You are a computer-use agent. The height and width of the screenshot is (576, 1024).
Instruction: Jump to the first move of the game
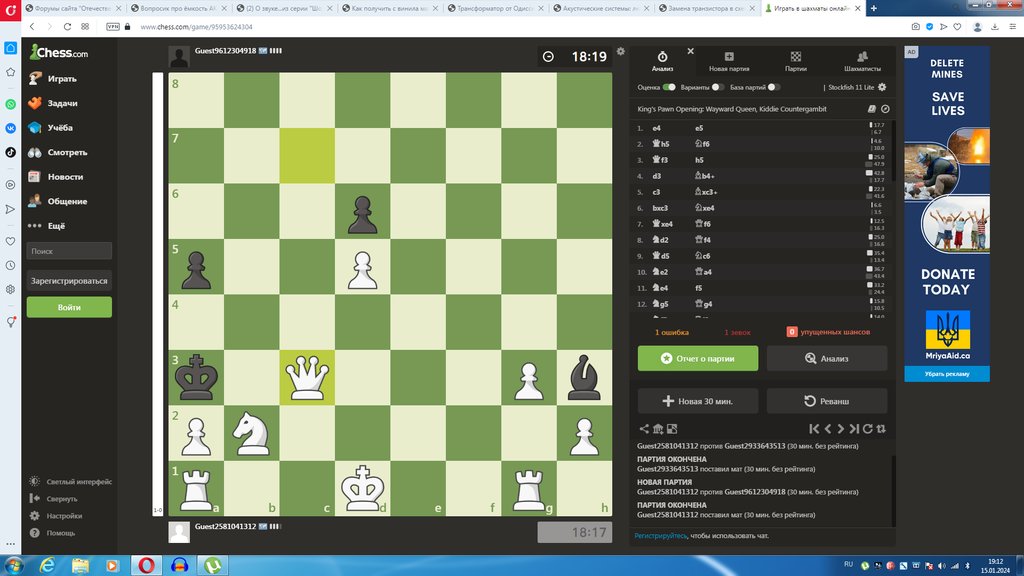pyautogui.click(x=814, y=429)
